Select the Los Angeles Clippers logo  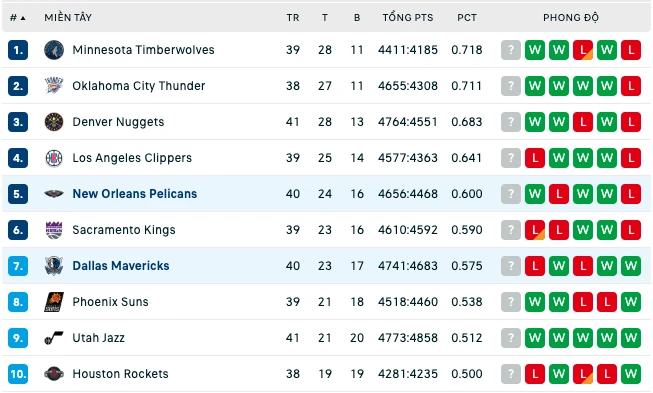54,158
